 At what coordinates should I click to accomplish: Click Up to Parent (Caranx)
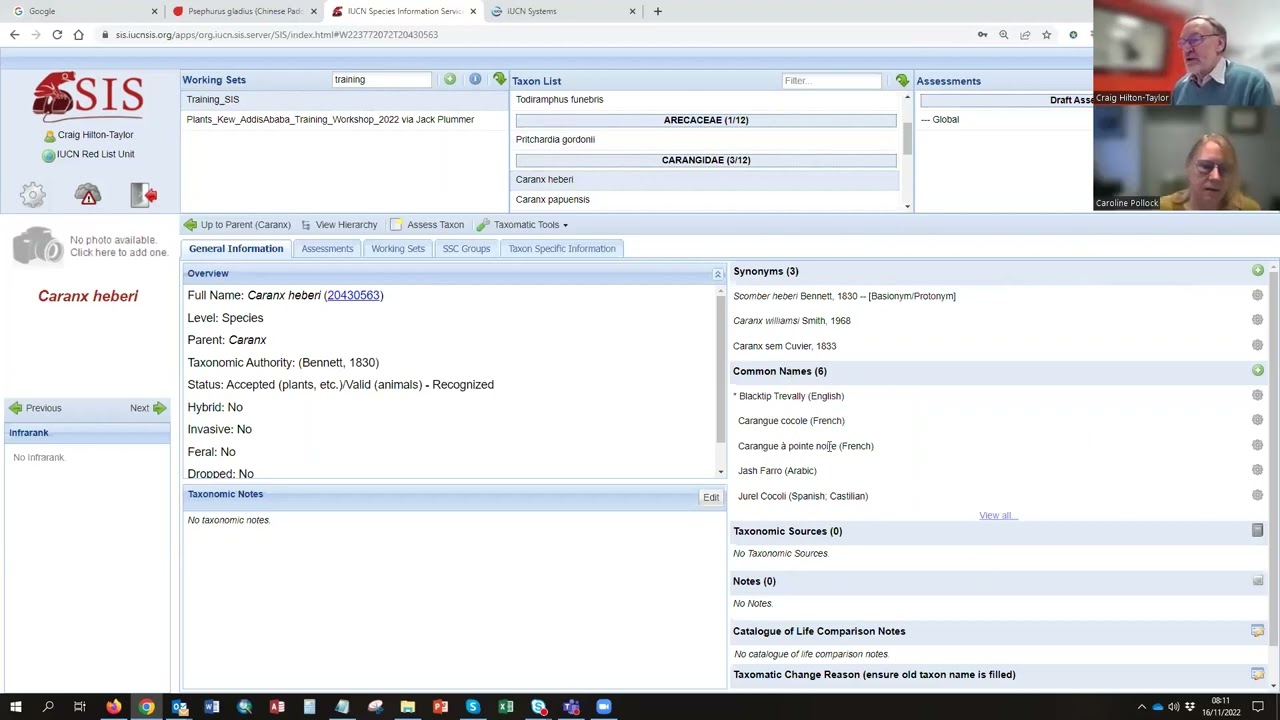[236, 225]
